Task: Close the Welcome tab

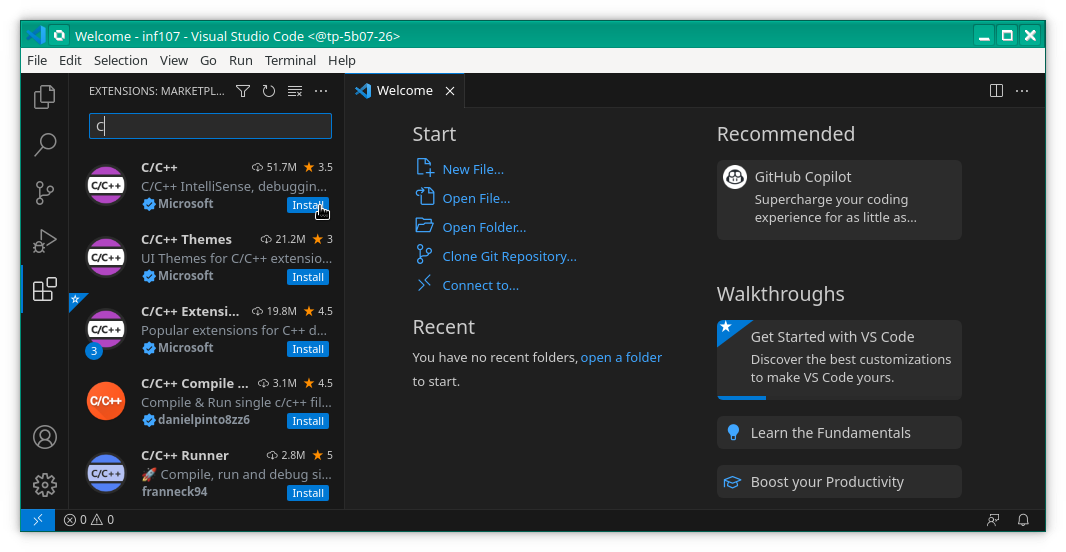Action: pos(449,91)
